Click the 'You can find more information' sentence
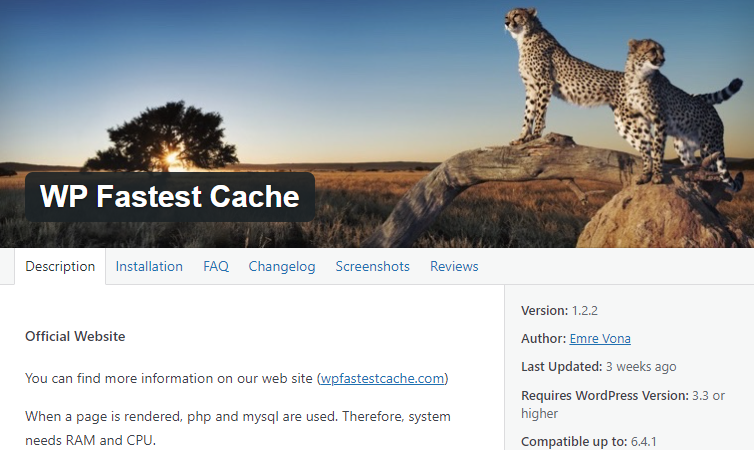Screen dimensions: 754x450 click(x=237, y=378)
